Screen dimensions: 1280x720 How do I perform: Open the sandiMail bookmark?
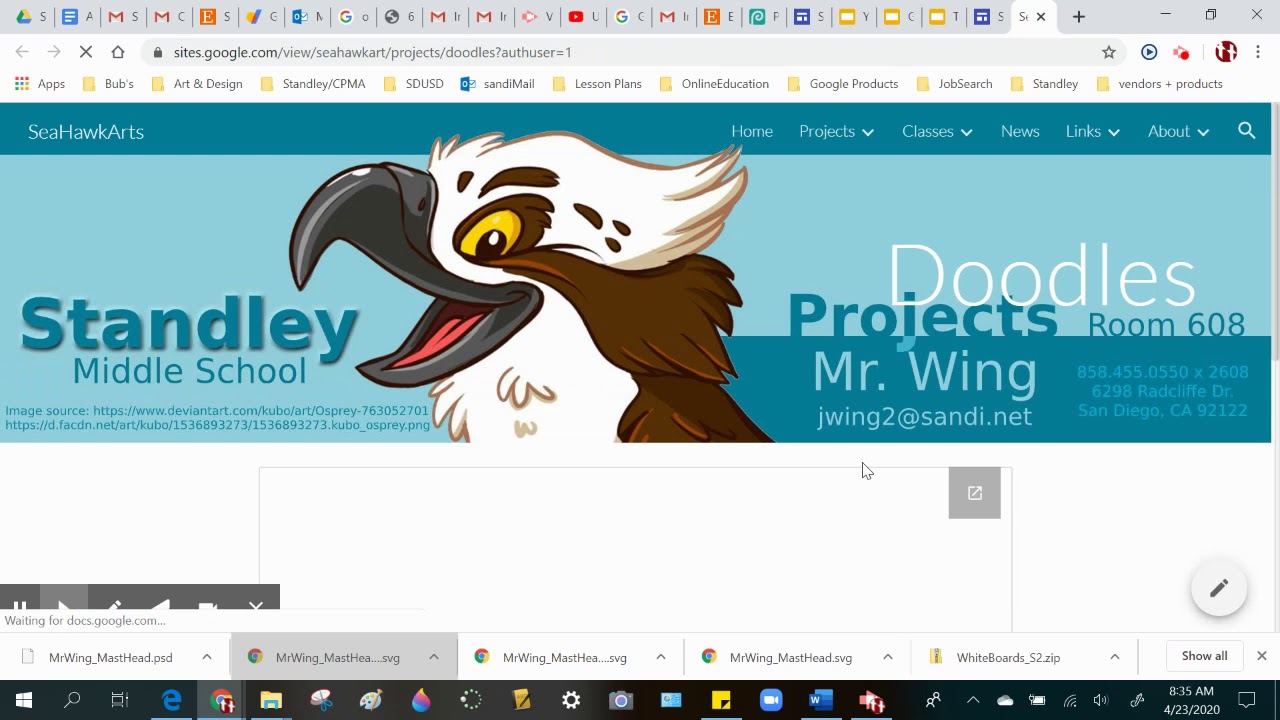tap(498, 84)
